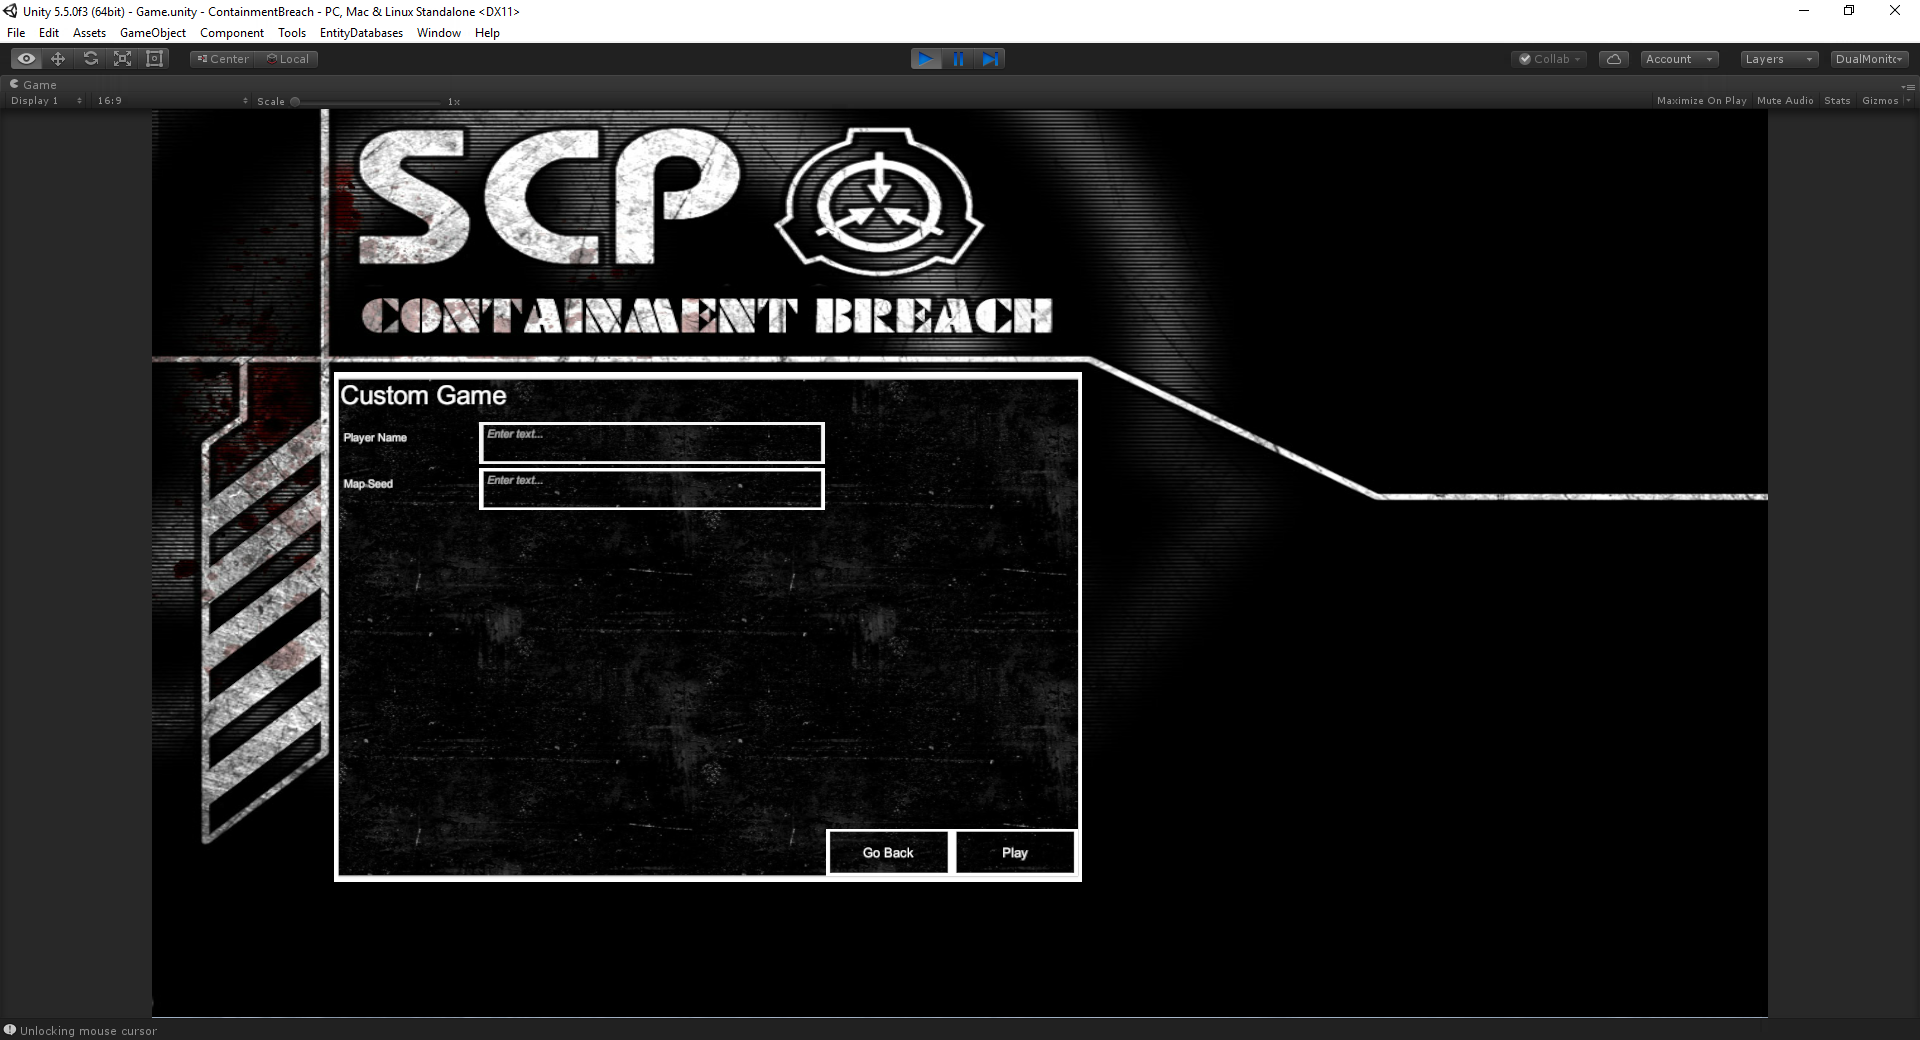This screenshot has width=1920, height=1040.
Task: Toggle handle rotation Local button
Action: (x=287, y=59)
